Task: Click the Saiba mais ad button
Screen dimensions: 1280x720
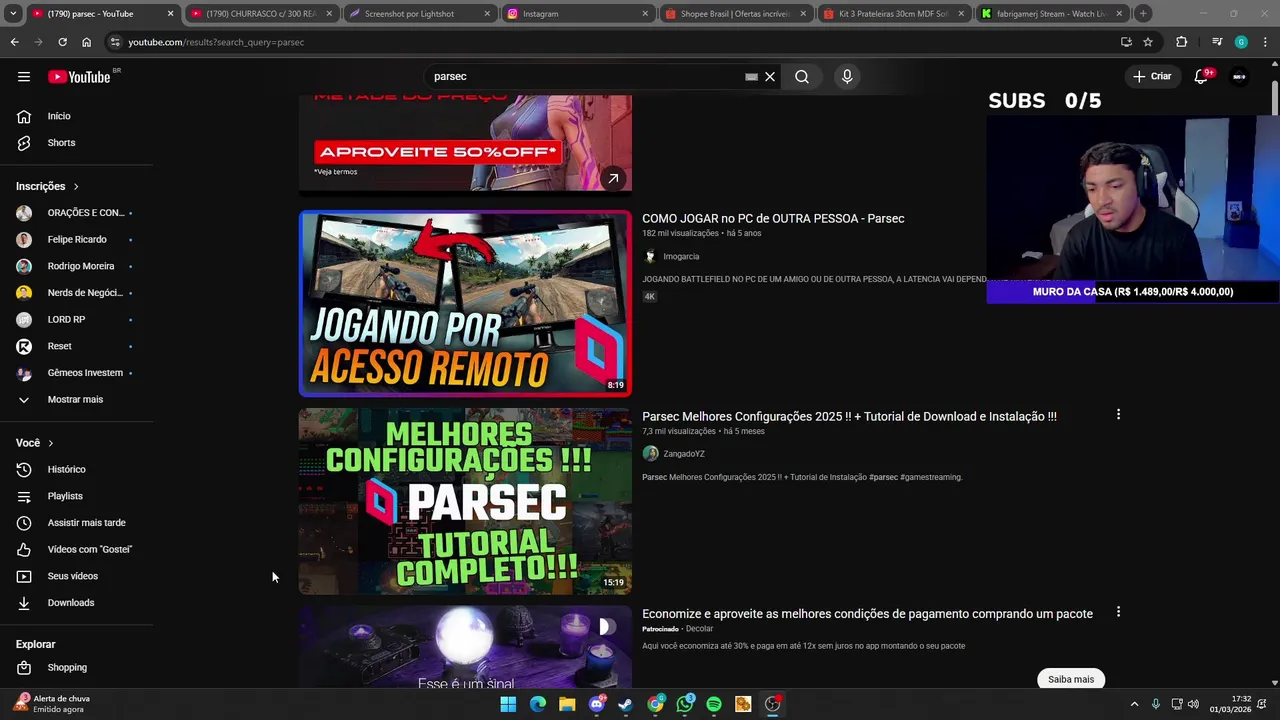Action: [1071, 679]
